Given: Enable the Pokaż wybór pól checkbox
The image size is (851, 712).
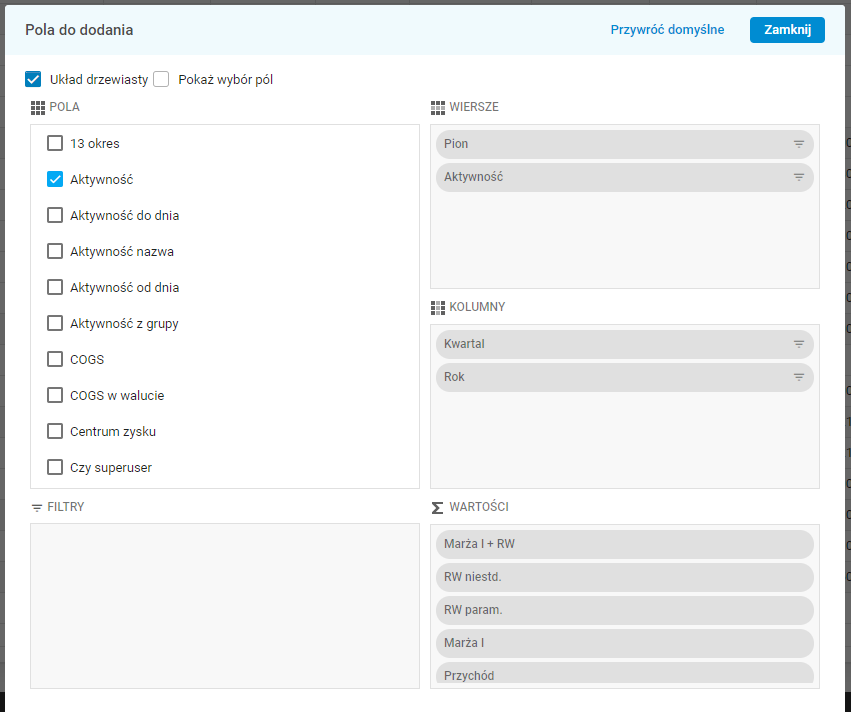Looking at the screenshot, I should pyautogui.click(x=161, y=79).
